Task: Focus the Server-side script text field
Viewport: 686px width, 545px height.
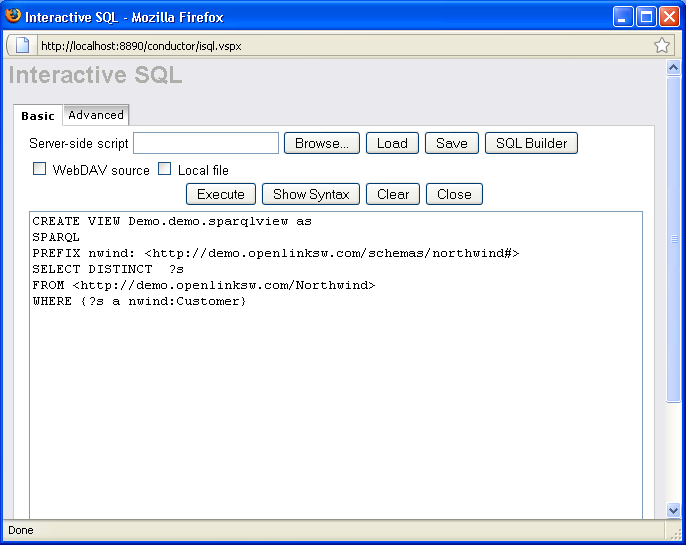Action: click(206, 143)
